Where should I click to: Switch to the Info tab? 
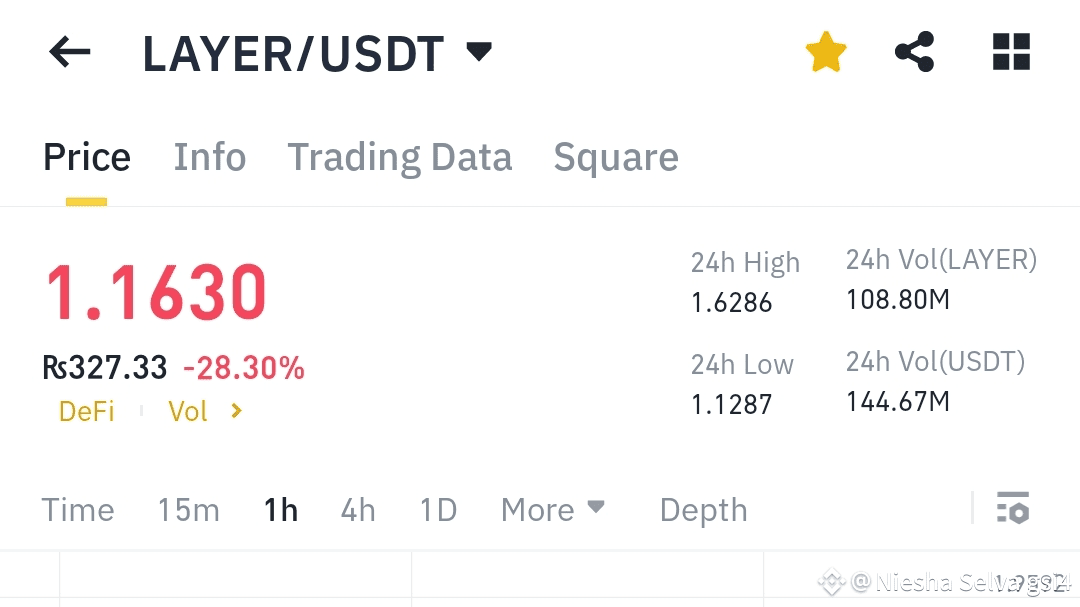click(210, 157)
